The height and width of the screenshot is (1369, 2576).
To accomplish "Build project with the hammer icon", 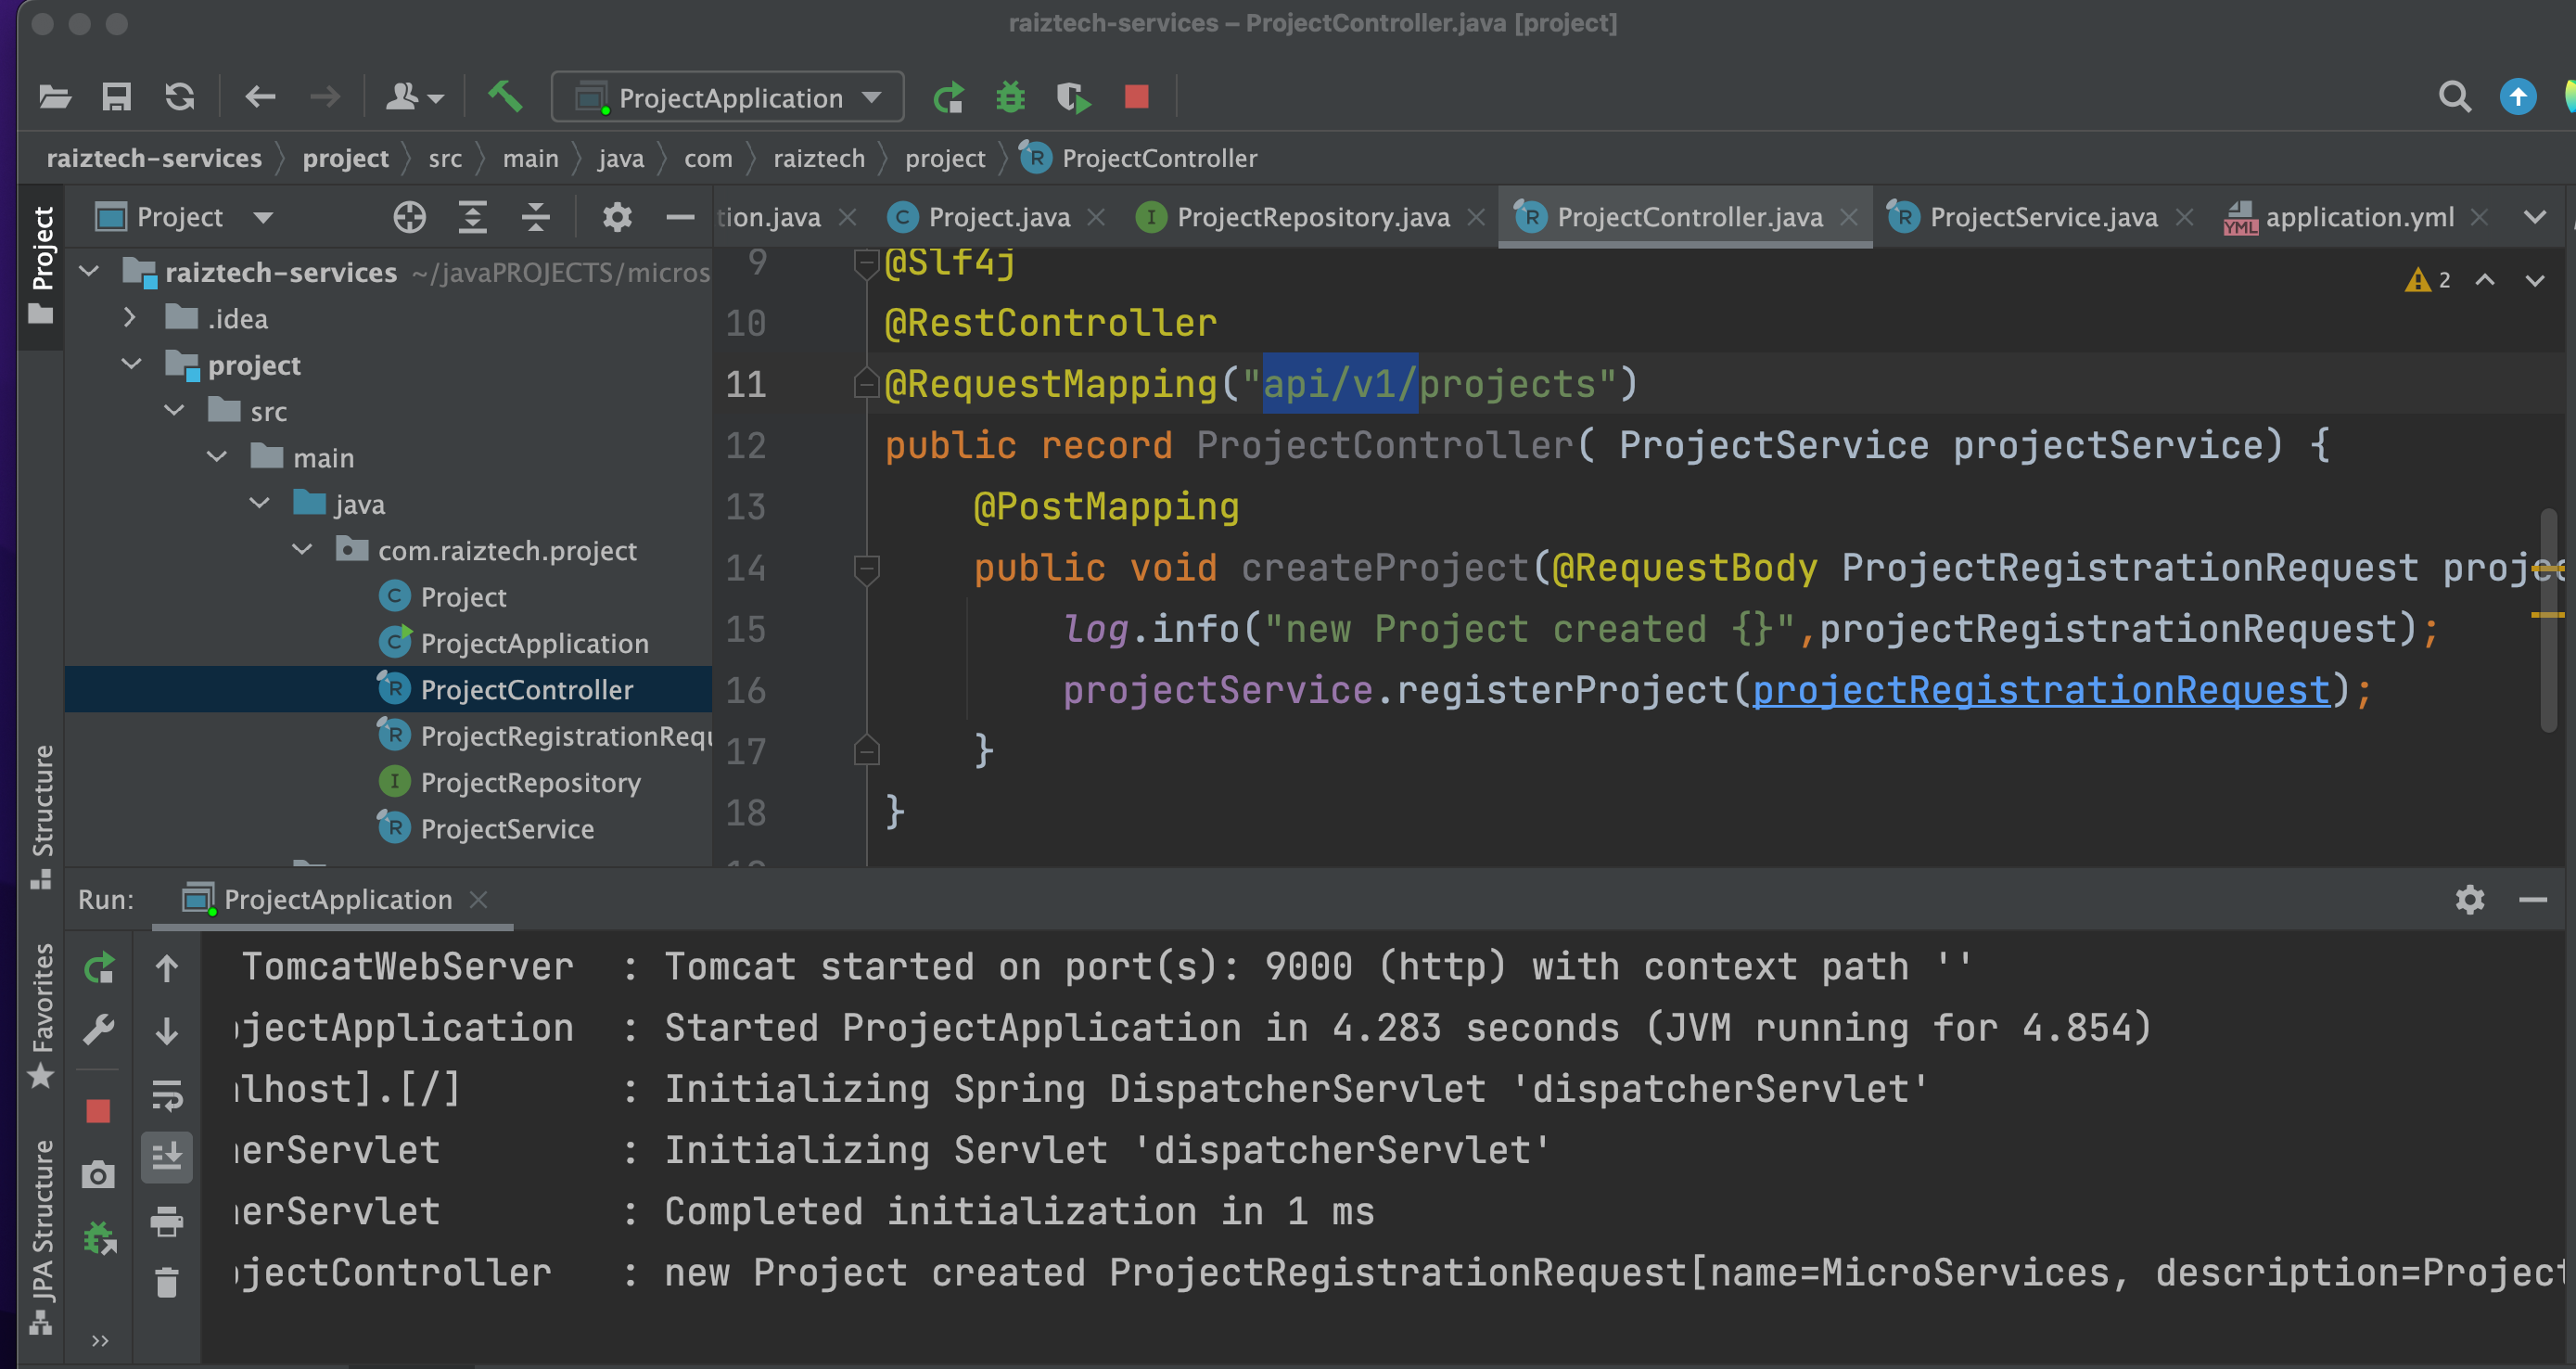I will tap(505, 97).
